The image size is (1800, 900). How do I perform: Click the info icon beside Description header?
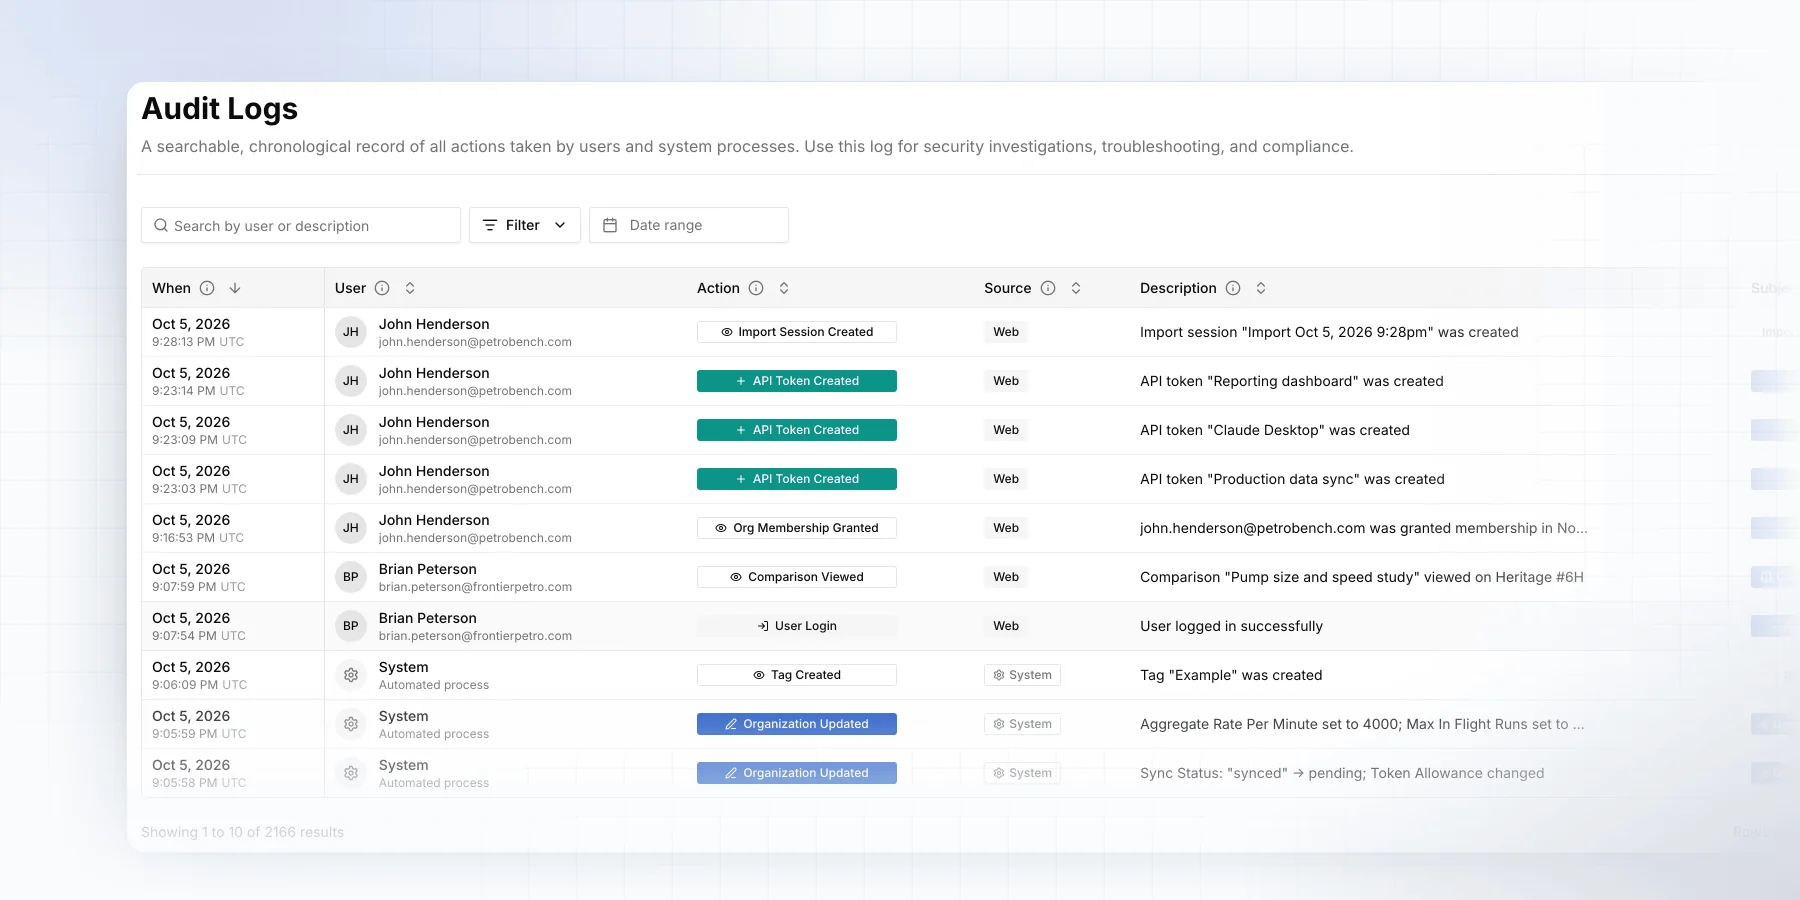1233,288
